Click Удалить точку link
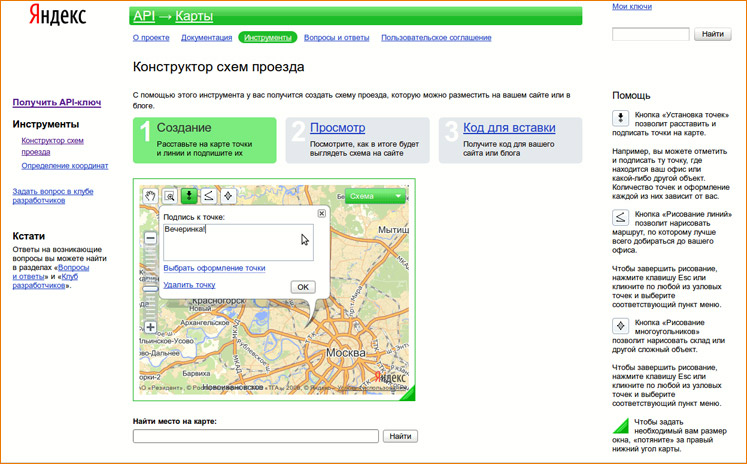The image size is (747, 464). 189,285
